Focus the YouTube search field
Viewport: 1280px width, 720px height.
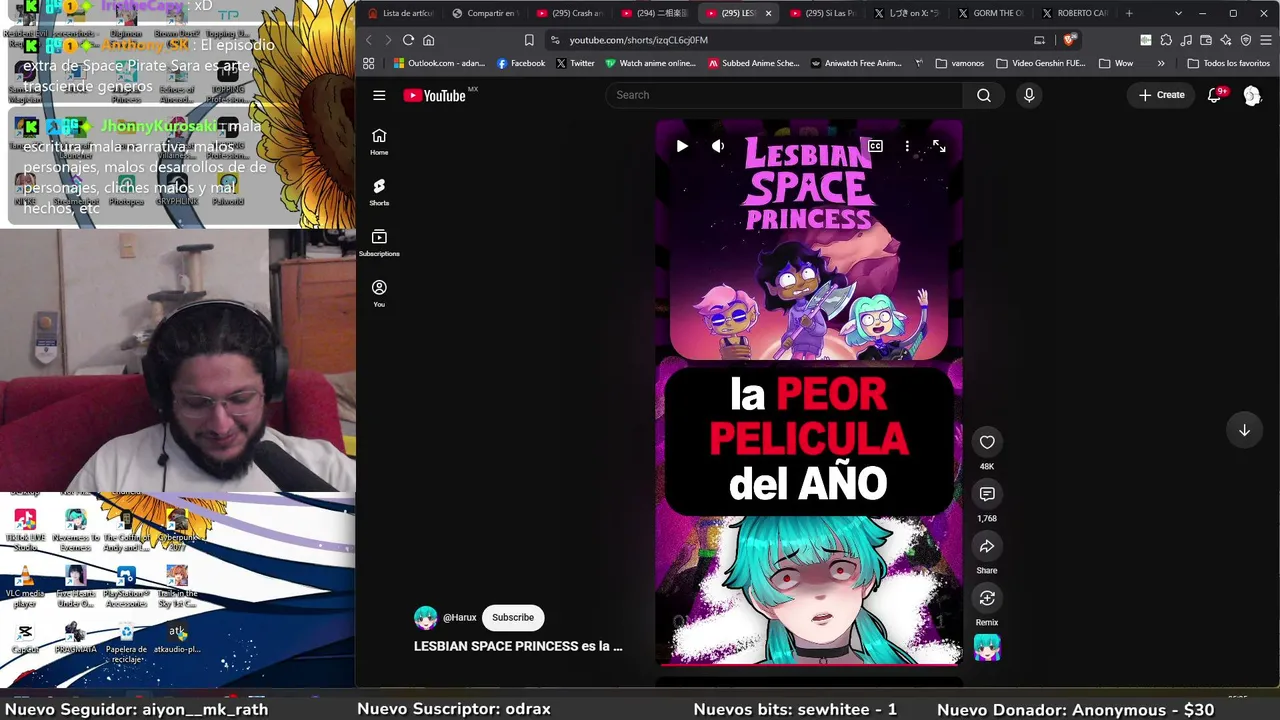tap(784, 95)
